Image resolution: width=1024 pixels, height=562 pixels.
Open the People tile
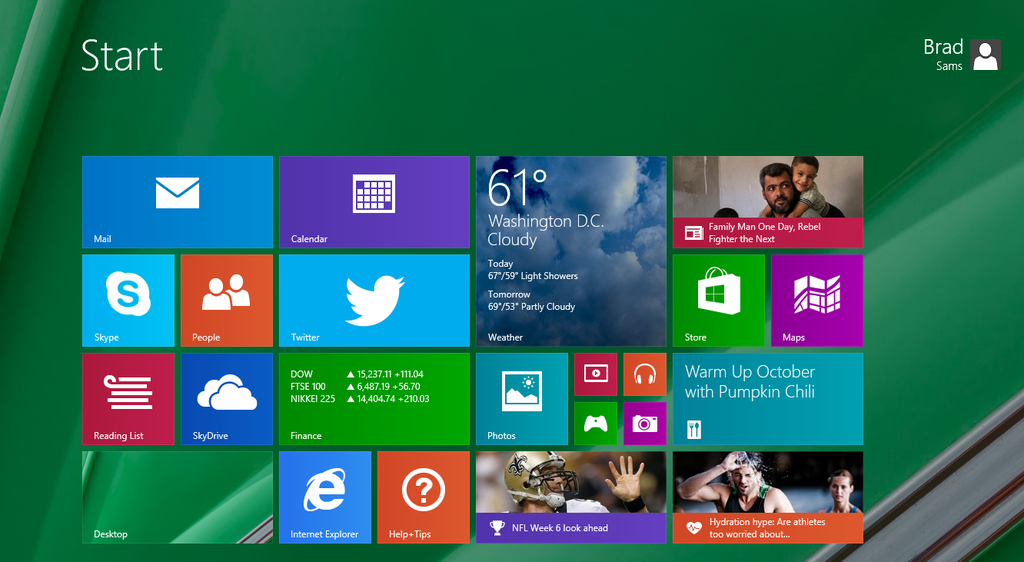(x=227, y=300)
